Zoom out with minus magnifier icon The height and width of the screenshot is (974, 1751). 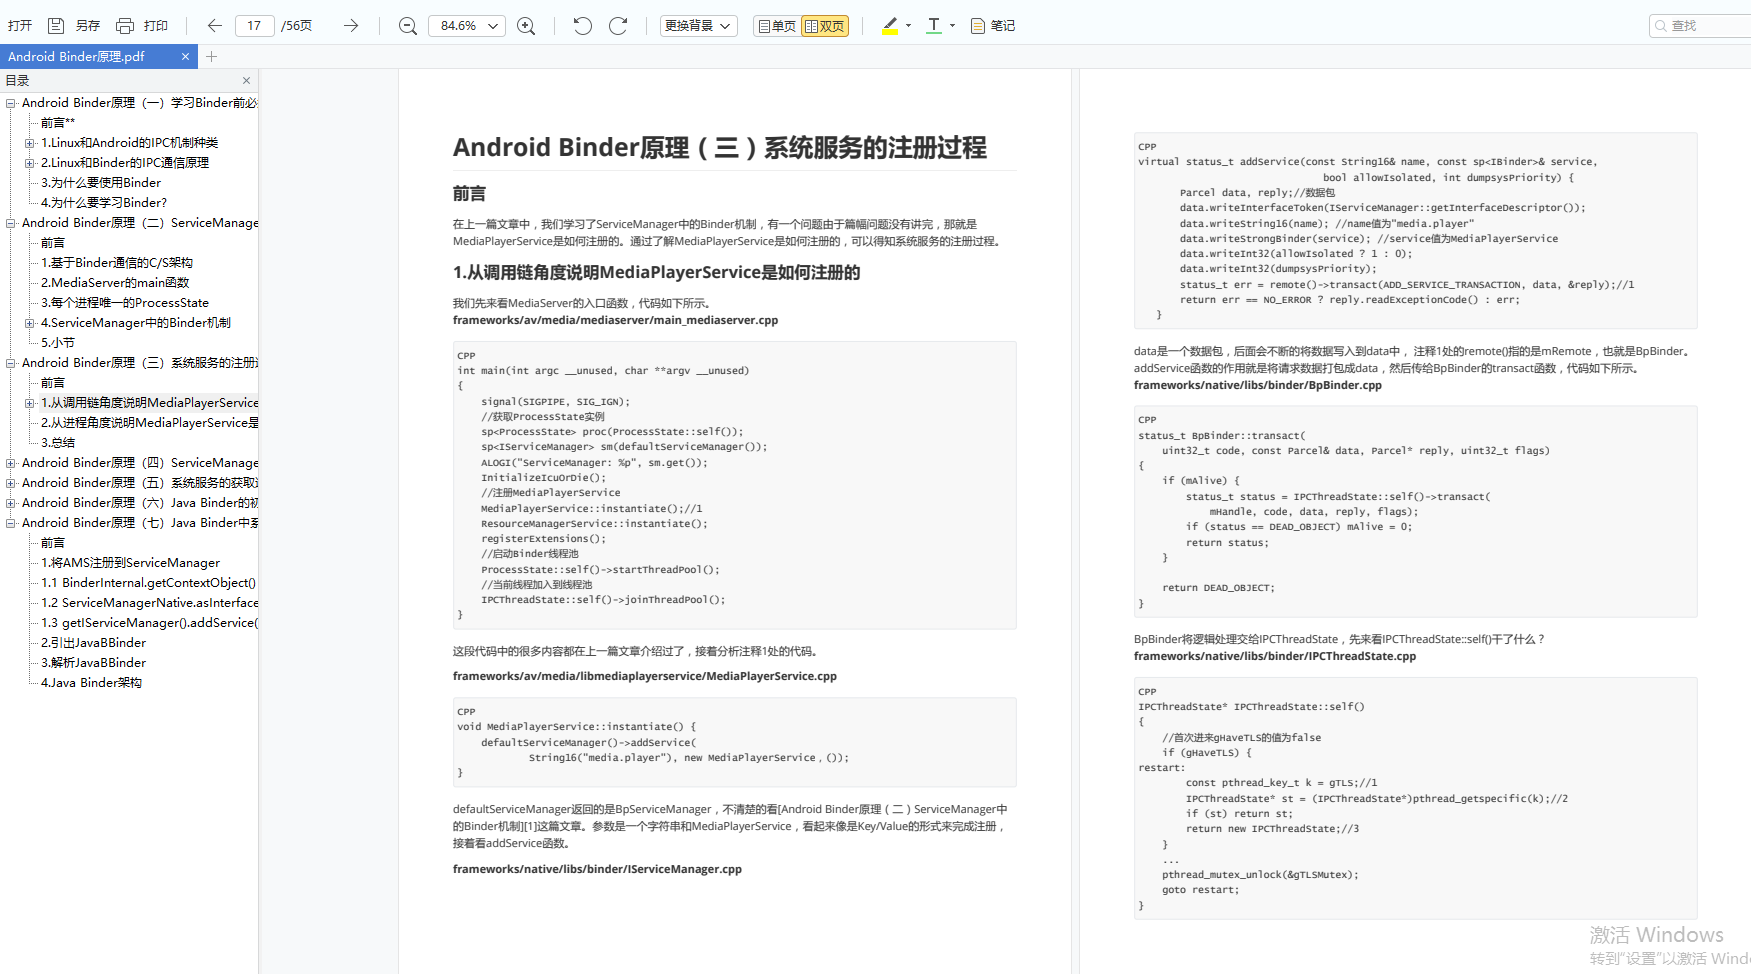pyautogui.click(x=407, y=26)
